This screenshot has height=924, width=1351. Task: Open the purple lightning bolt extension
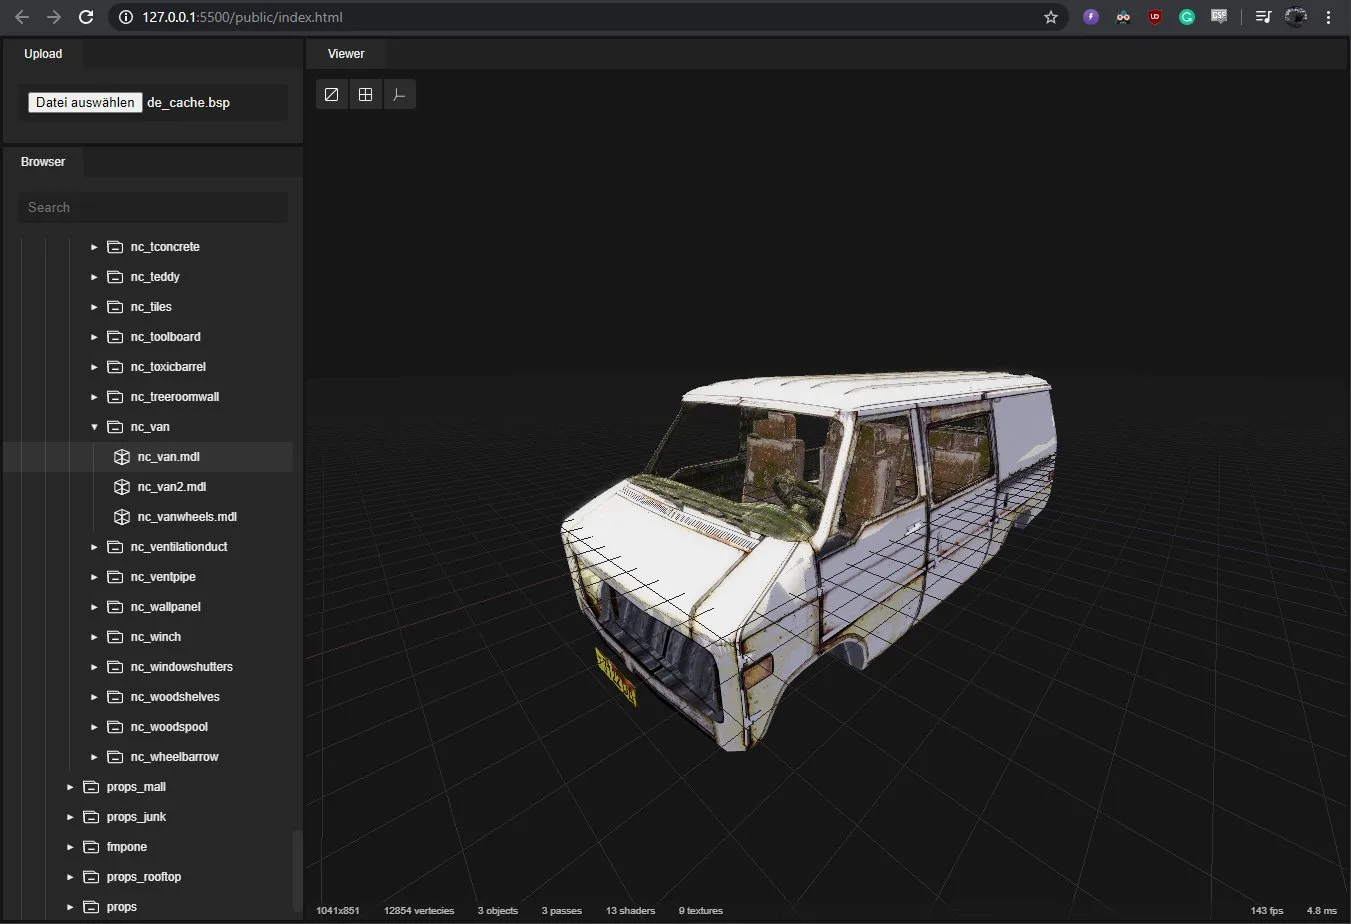pos(1091,17)
